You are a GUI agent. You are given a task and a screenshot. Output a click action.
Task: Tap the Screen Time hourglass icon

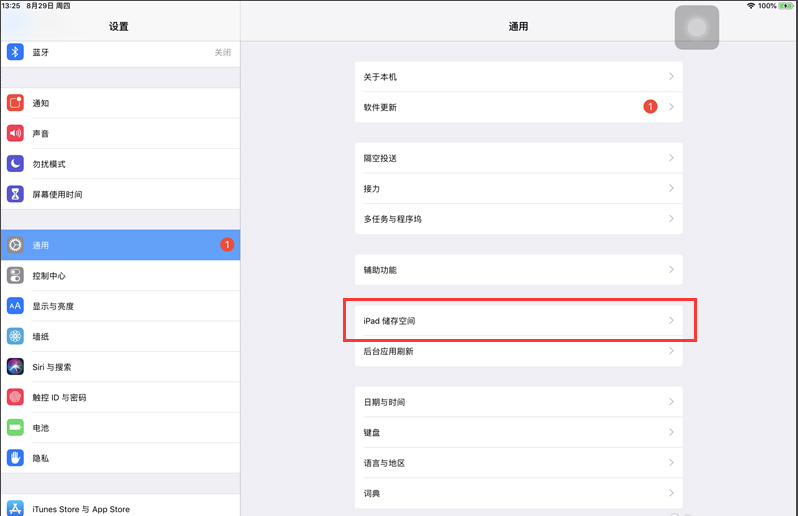point(15,194)
